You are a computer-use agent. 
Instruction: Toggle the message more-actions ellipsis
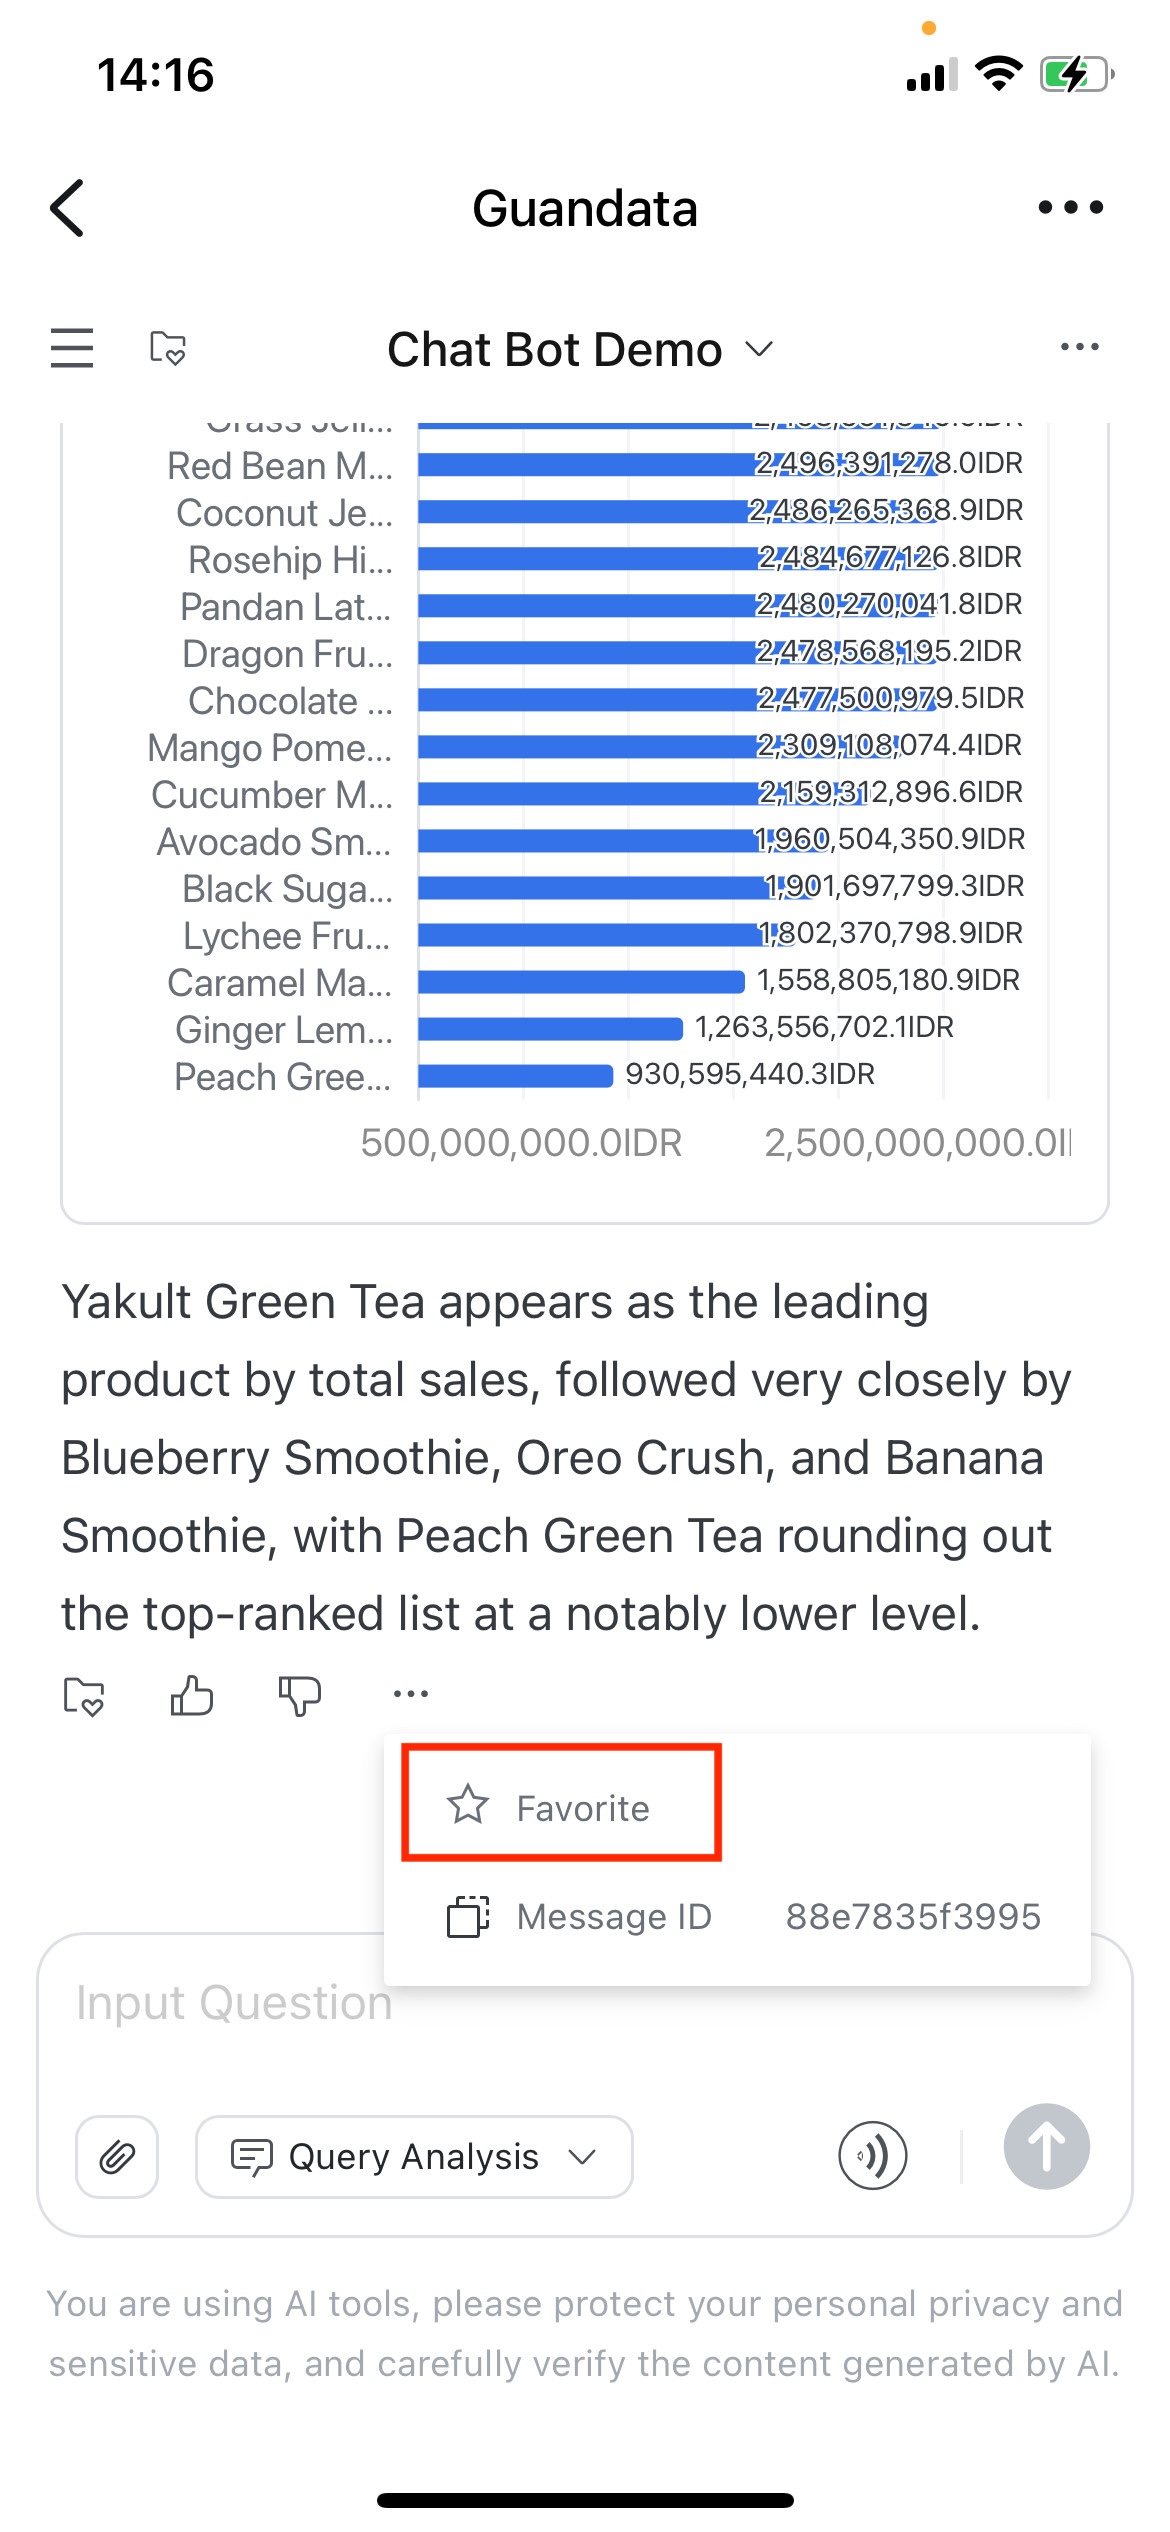pyautogui.click(x=411, y=1693)
